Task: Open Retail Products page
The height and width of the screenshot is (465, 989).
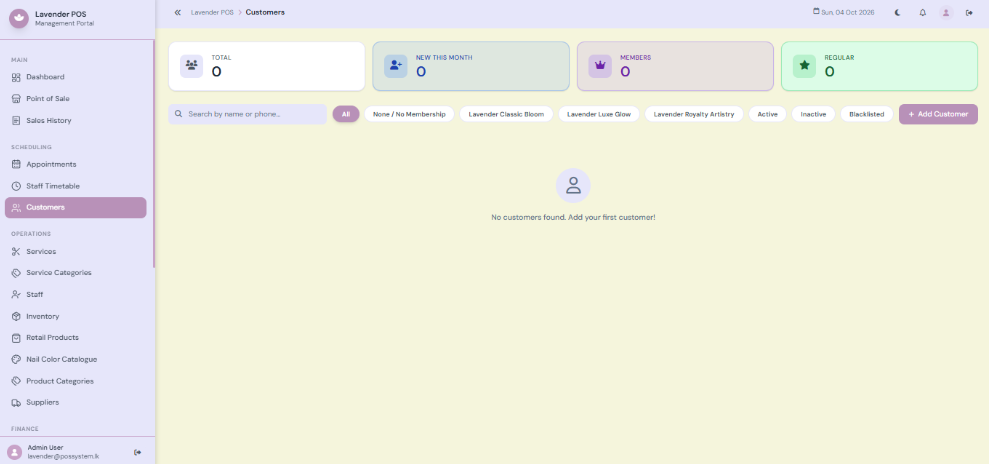Action: point(76,338)
